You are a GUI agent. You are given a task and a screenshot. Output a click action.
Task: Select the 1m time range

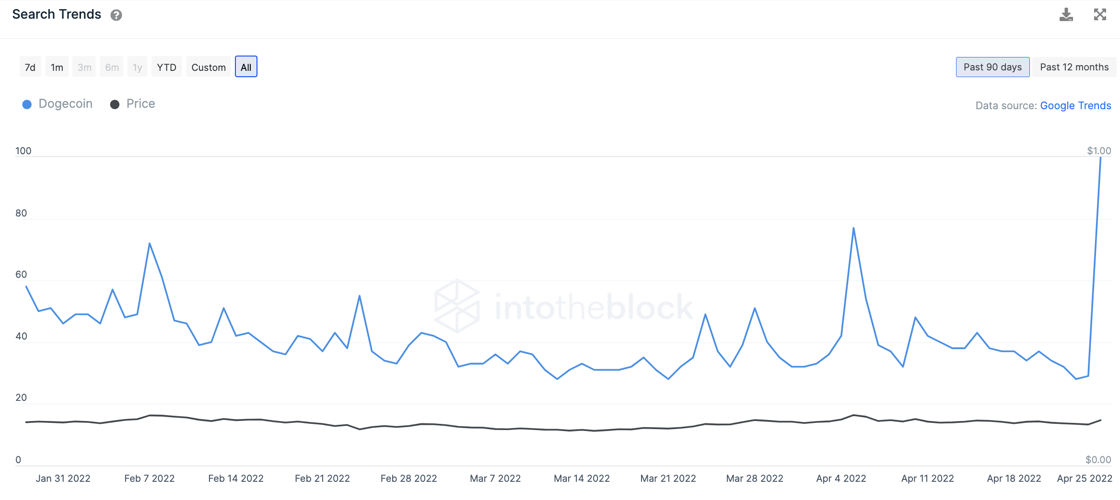pos(57,67)
